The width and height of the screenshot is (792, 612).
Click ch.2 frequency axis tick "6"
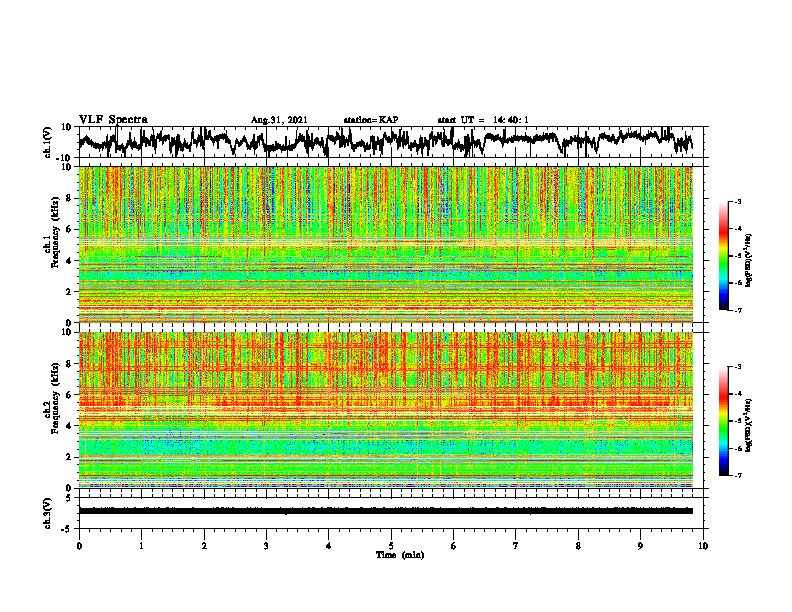click(69, 395)
